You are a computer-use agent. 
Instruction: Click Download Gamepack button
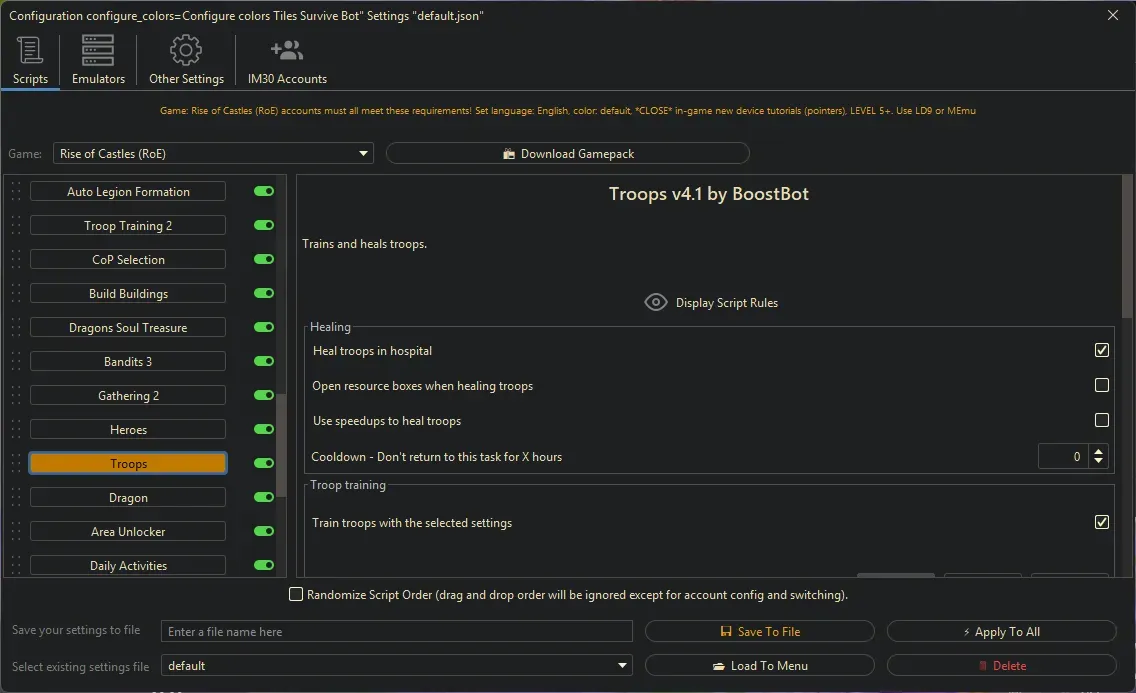567,154
